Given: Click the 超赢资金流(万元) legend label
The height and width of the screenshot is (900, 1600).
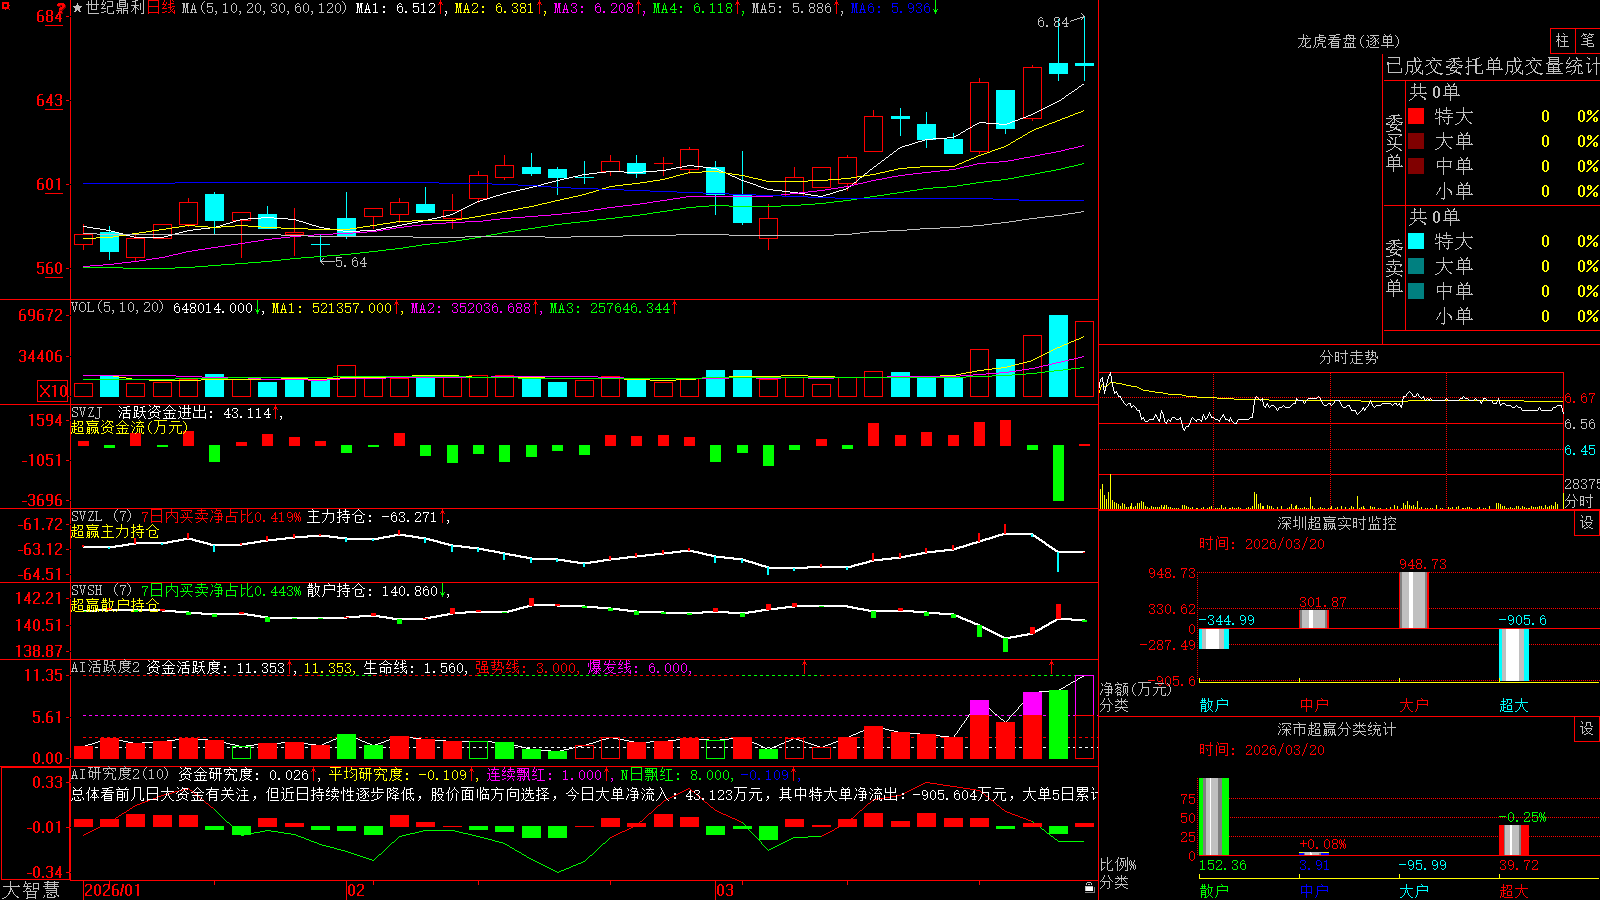Looking at the screenshot, I should point(129,427).
